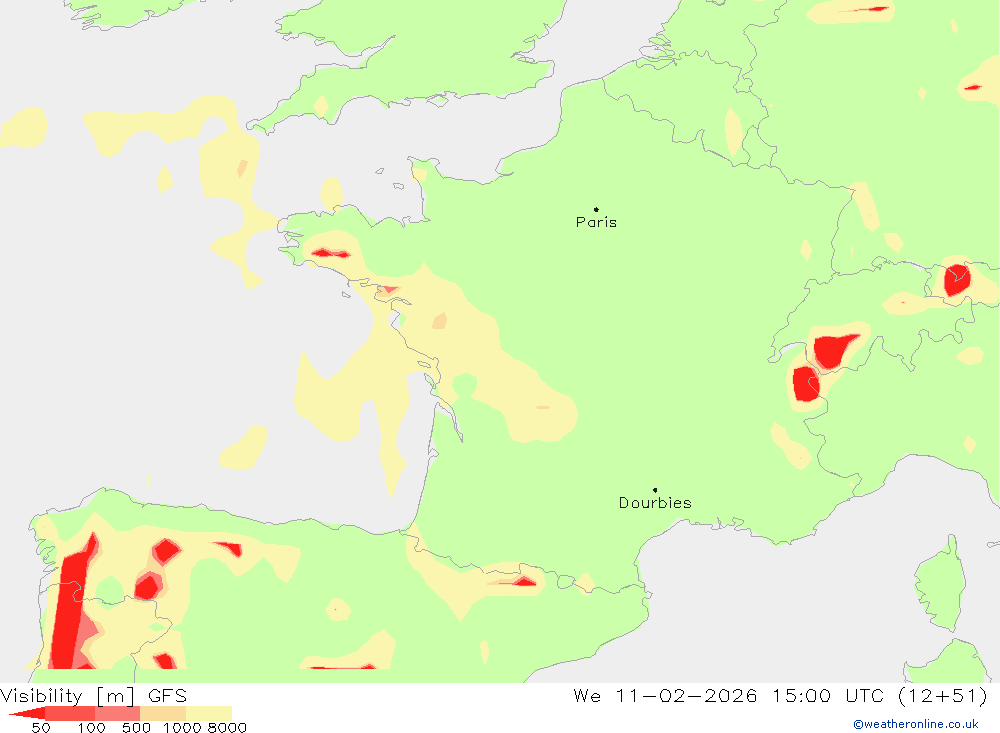Click the 100-500 legend color swatch
This screenshot has height=733, width=1000.
(x=117, y=713)
